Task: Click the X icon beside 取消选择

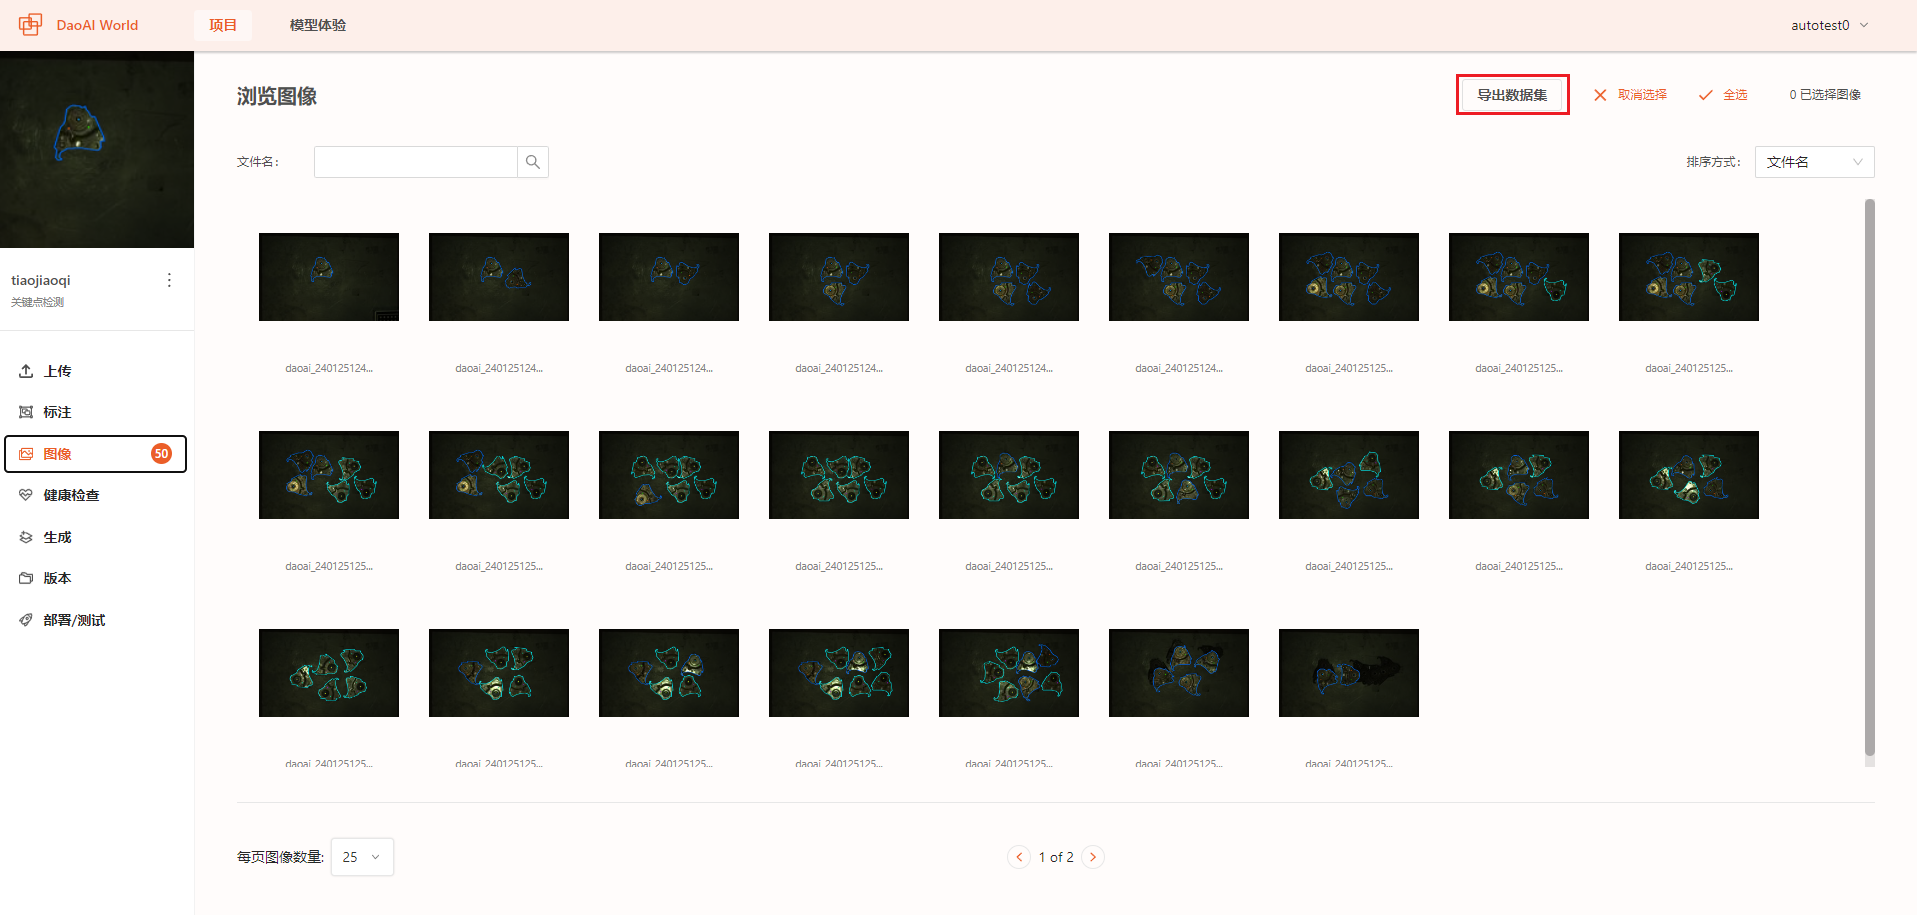Action: [x=1600, y=95]
